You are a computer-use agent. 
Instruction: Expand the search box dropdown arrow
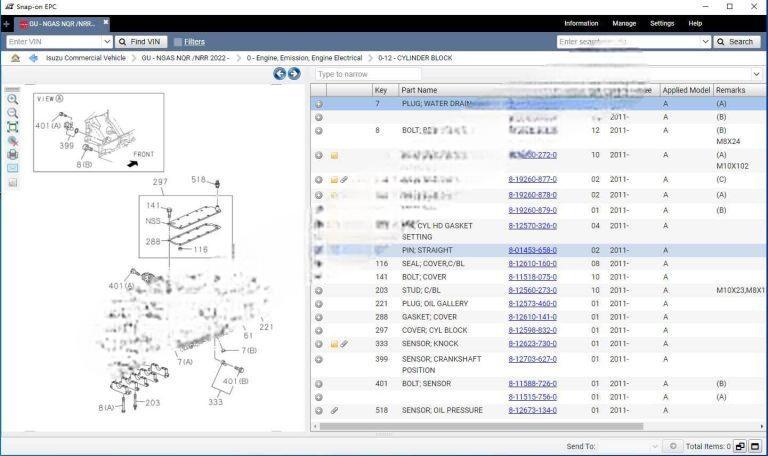(704, 42)
